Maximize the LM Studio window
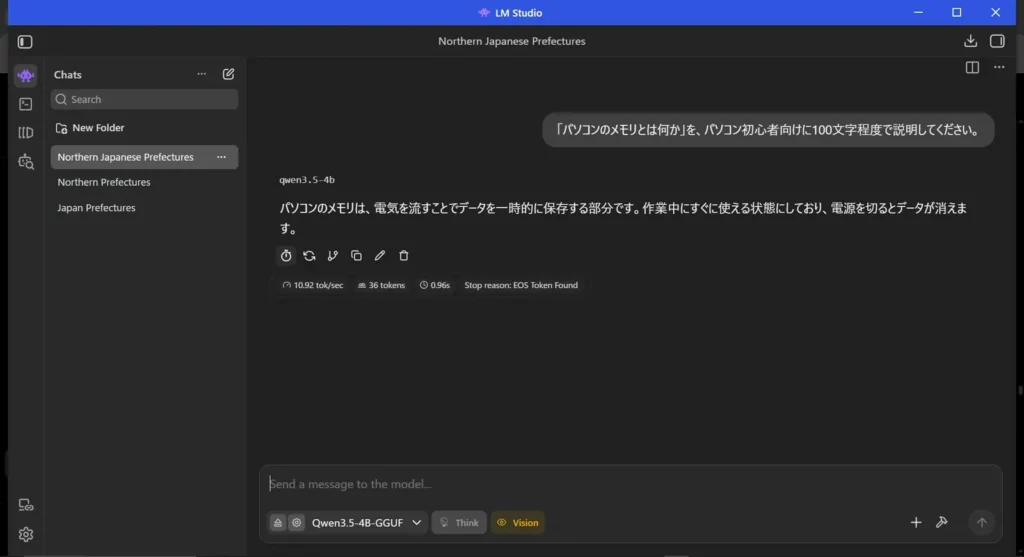Image resolution: width=1024 pixels, height=557 pixels. [x=957, y=12]
